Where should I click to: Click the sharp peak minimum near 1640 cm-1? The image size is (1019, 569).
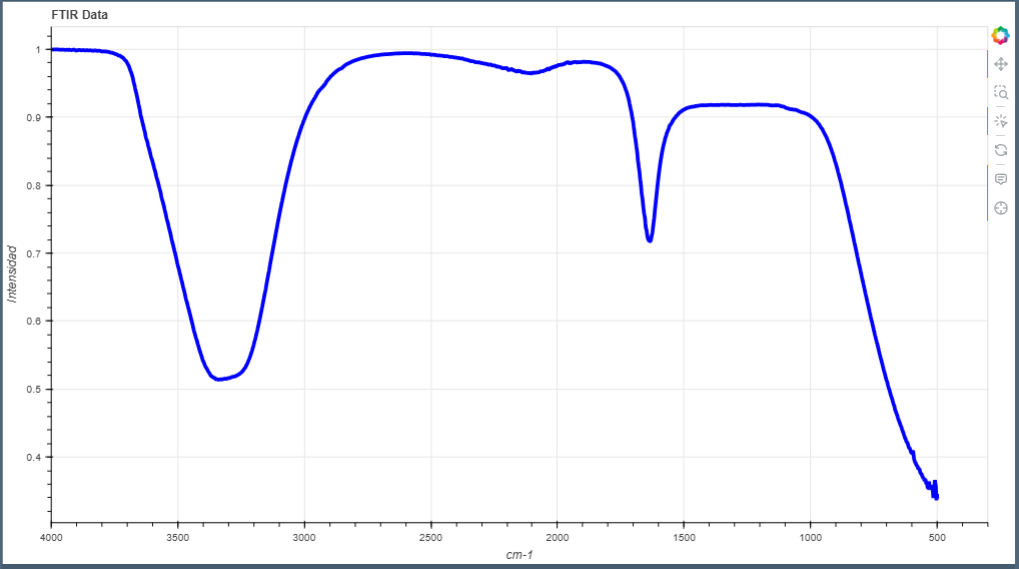click(649, 240)
